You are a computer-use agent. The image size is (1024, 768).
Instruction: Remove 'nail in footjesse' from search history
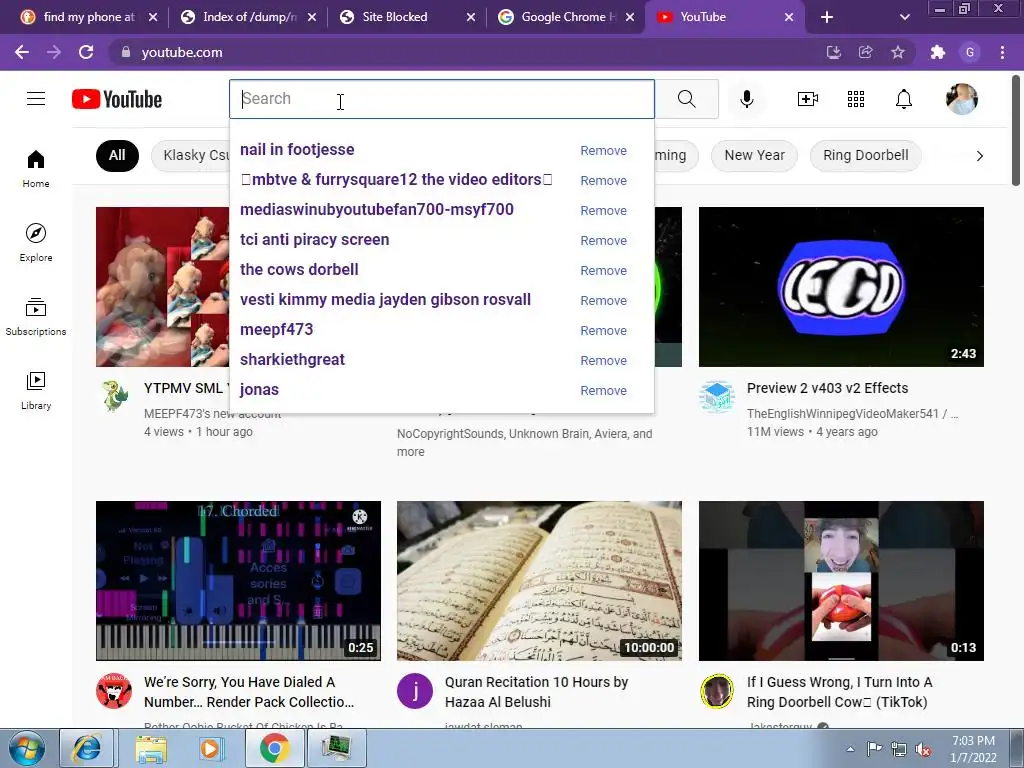[603, 150]
